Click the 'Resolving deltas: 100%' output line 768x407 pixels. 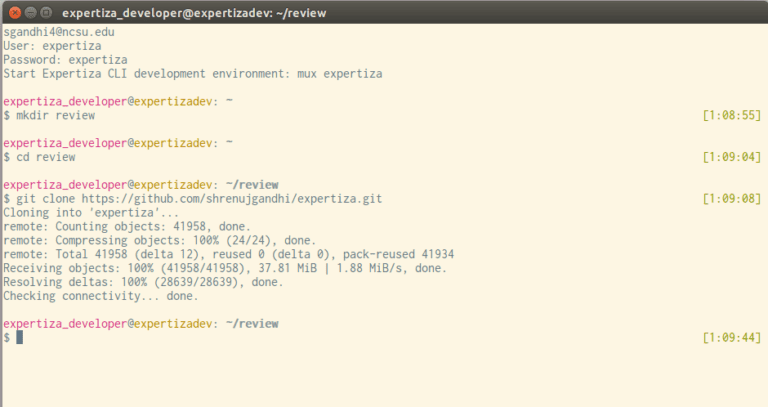tap(142, 282)
